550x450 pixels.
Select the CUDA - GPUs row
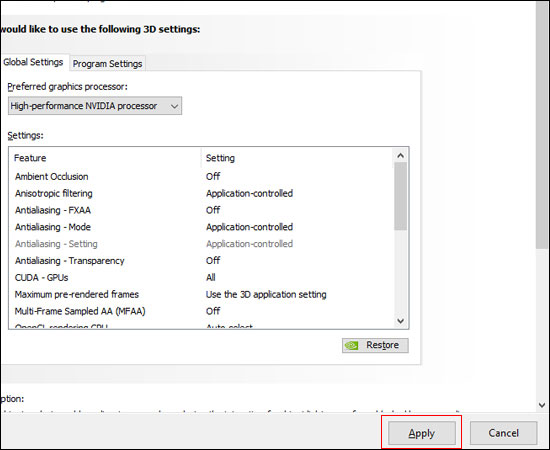202,277
